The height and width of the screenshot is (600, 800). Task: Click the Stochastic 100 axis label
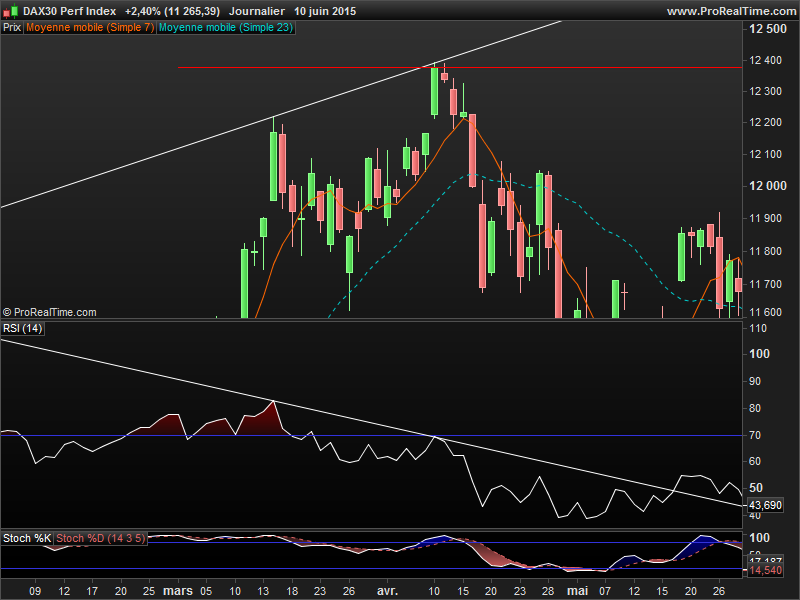coord(759,538)
